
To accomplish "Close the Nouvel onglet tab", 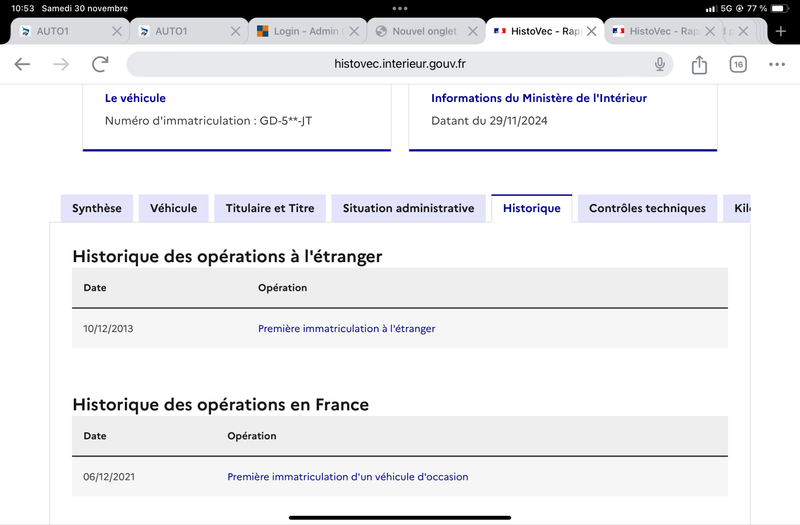I will pos(473,31).
